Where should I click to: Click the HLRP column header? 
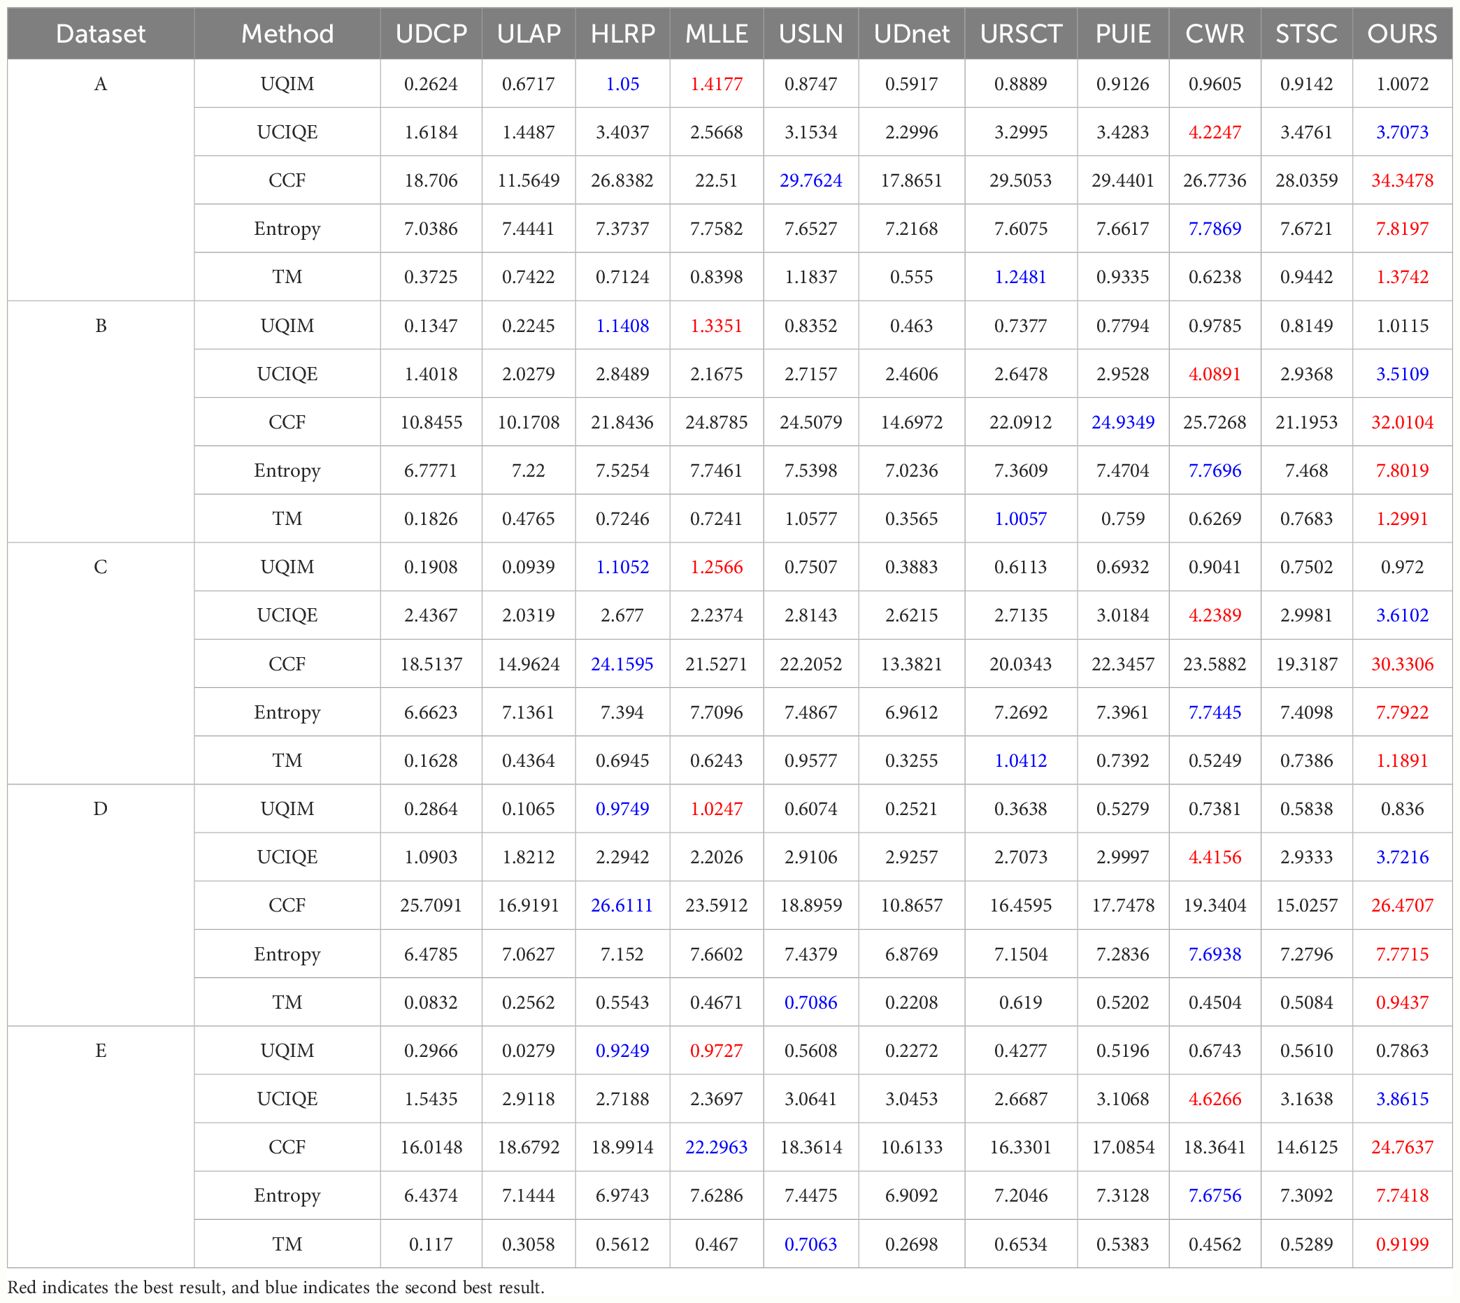coord(622,34)
